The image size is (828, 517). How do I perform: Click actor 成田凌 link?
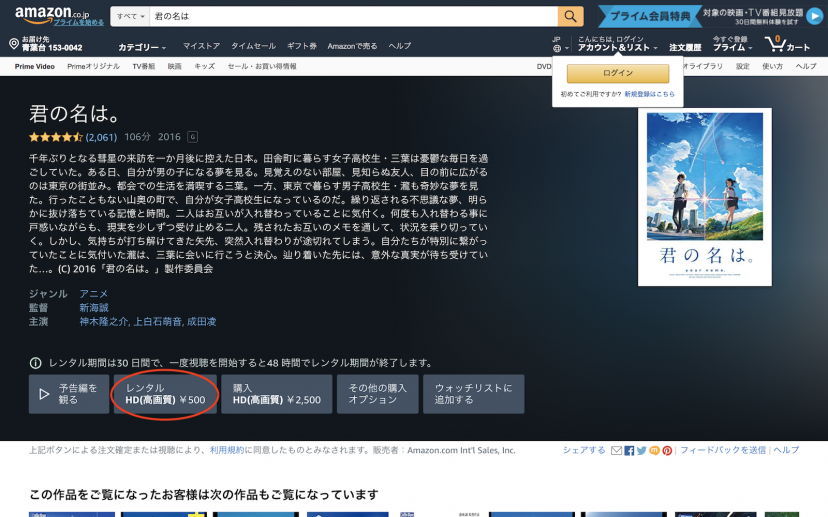[x=202, y=321]
